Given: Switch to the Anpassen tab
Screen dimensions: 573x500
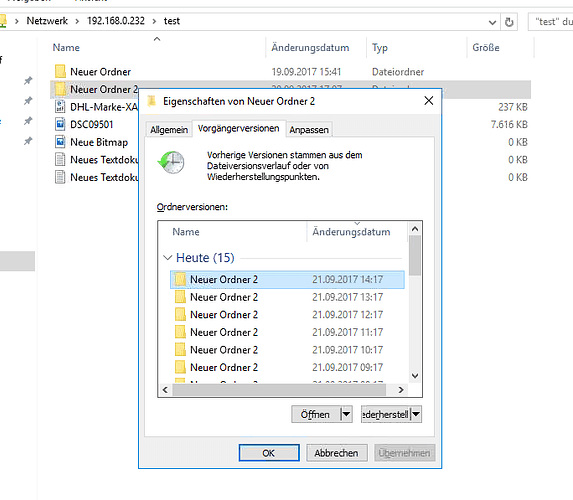Looking at the screenshot, I should pyautogui.click(x=309, y=130).
